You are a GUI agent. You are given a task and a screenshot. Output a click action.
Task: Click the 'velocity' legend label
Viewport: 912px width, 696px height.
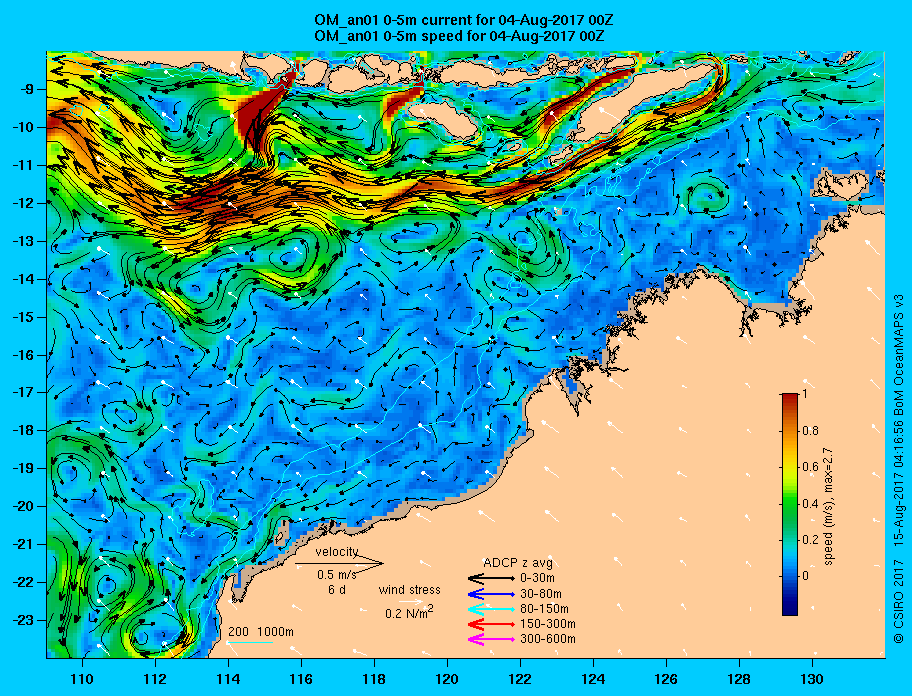[337, 552]
